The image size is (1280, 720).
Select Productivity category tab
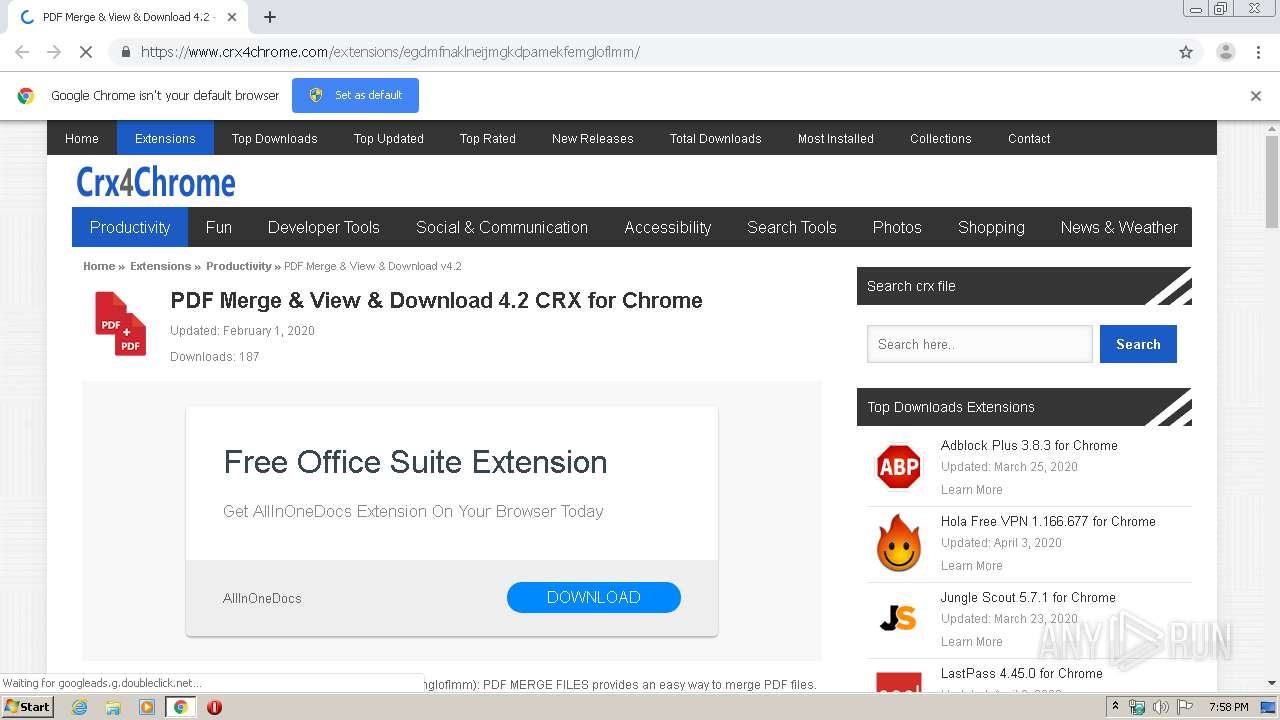130,227
